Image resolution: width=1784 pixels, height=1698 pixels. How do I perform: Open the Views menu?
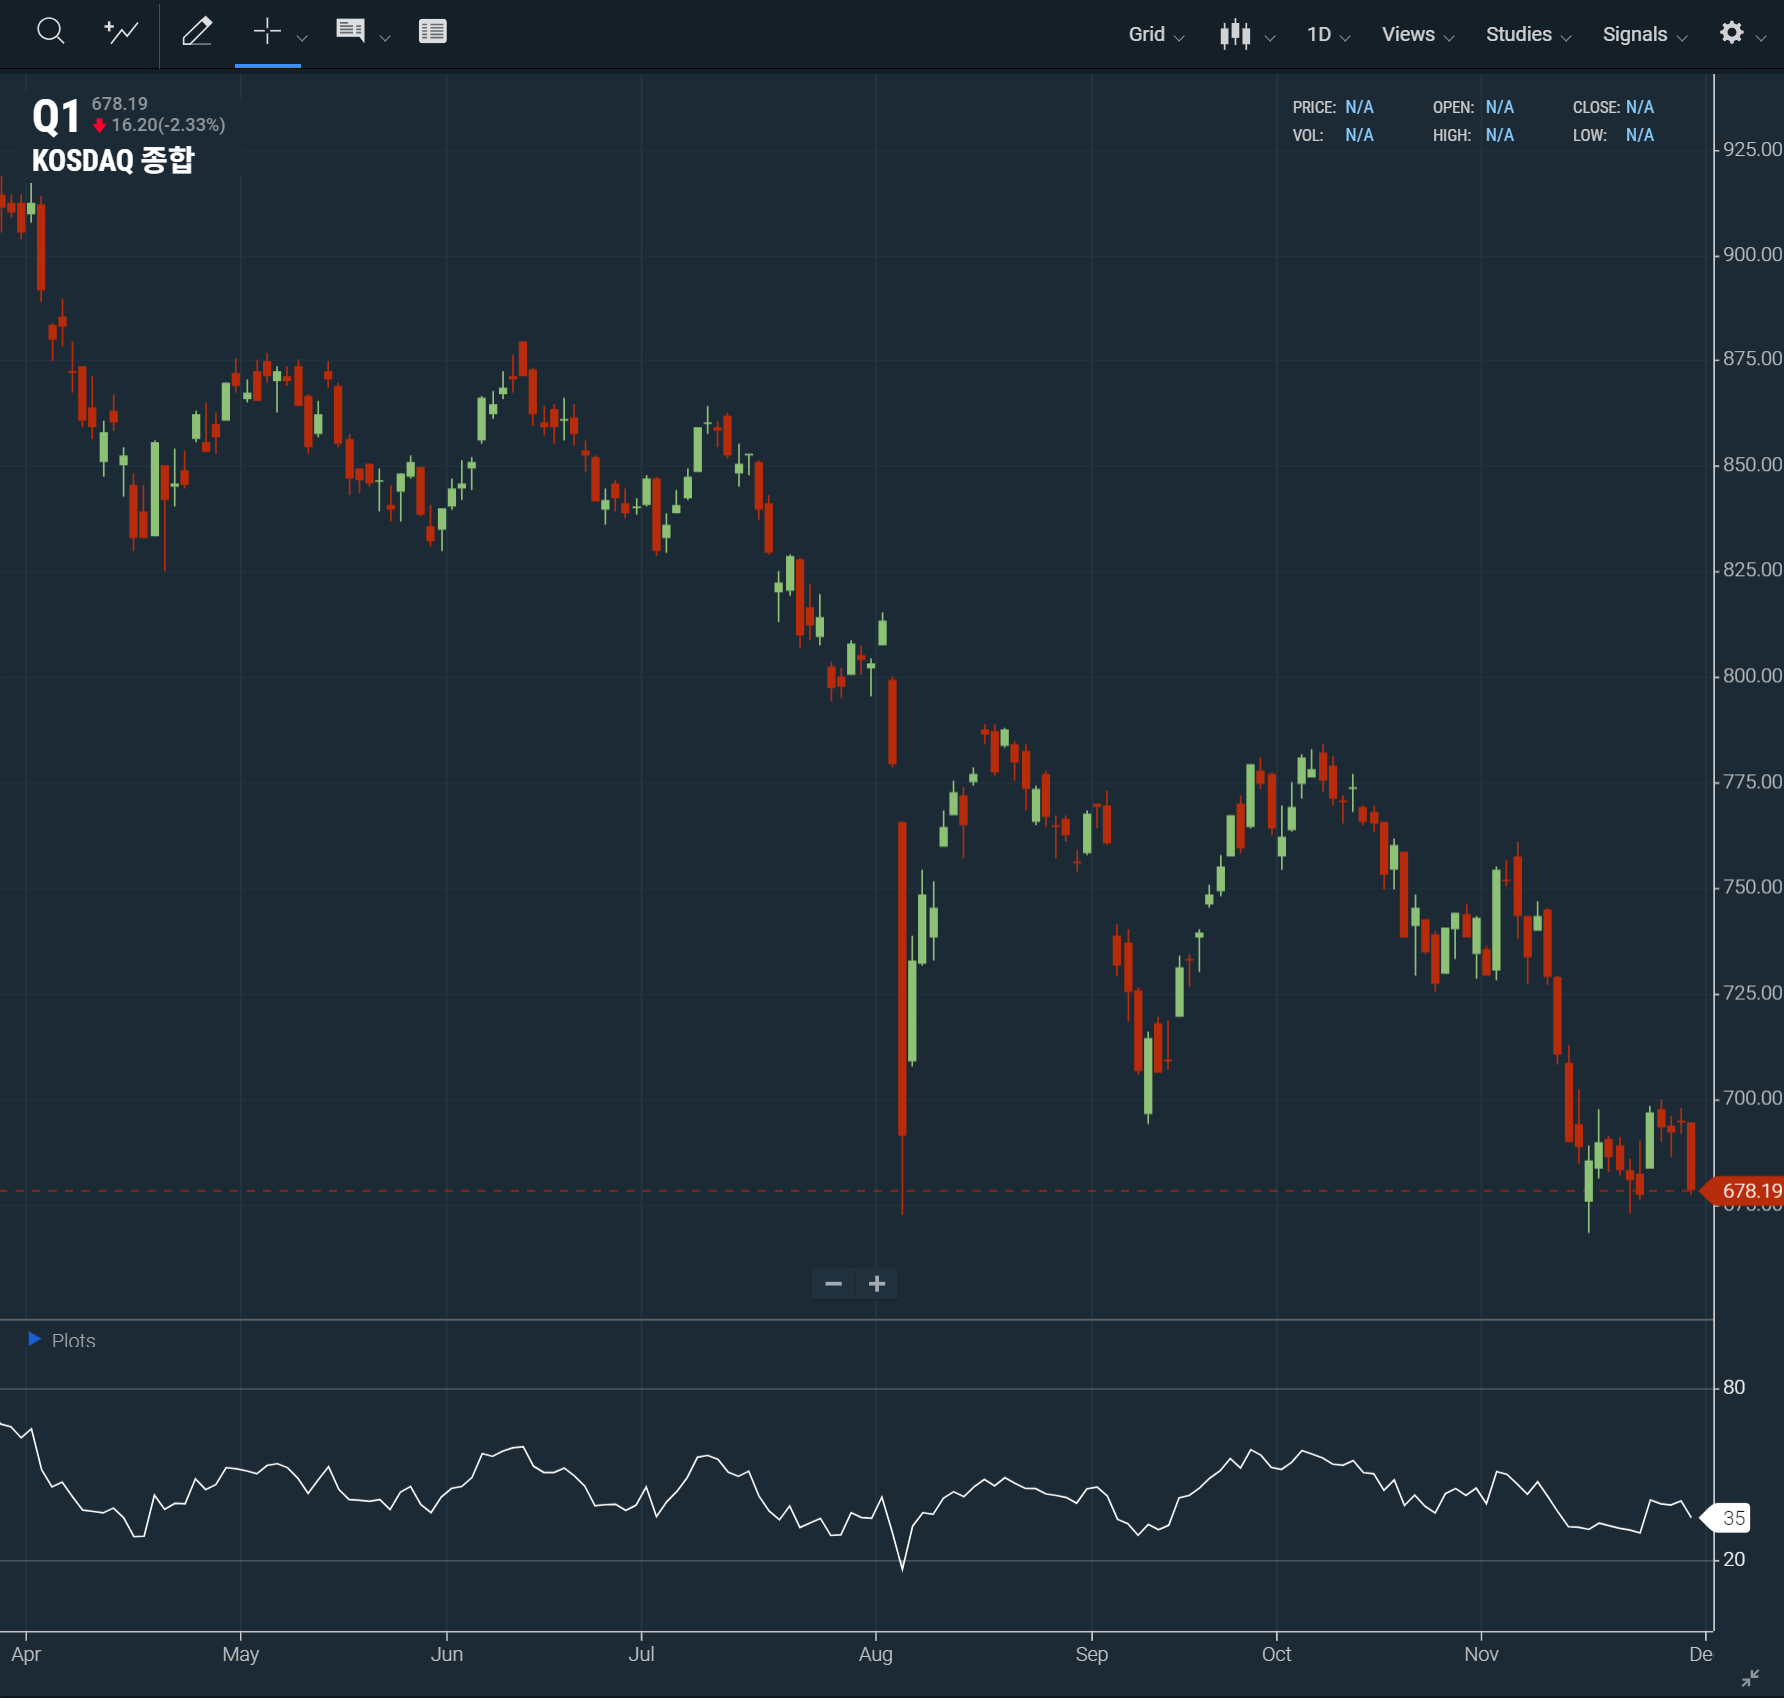click(x=1417, y=35)
